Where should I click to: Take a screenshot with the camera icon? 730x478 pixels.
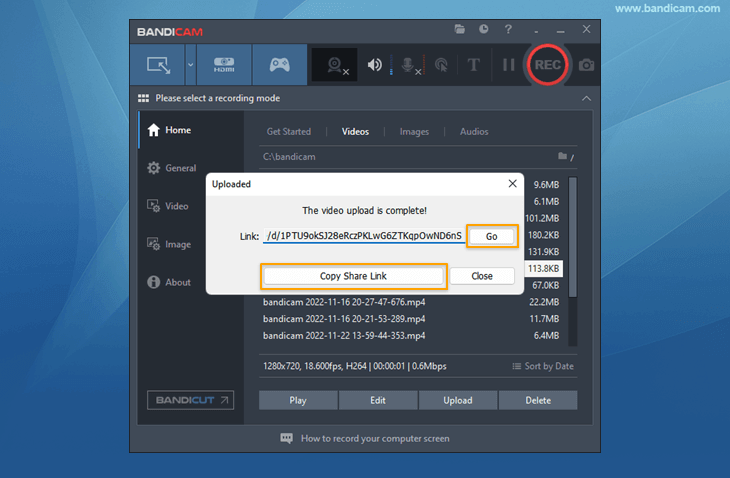[x=586, y=65]
